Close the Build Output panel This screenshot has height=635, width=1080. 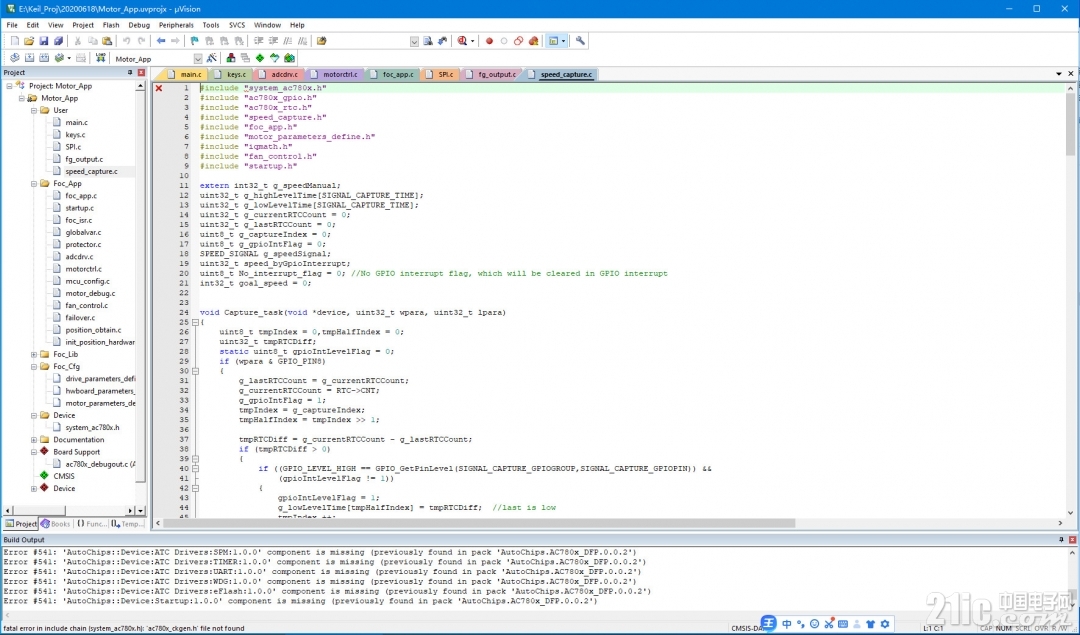[x=1072, y=540]
